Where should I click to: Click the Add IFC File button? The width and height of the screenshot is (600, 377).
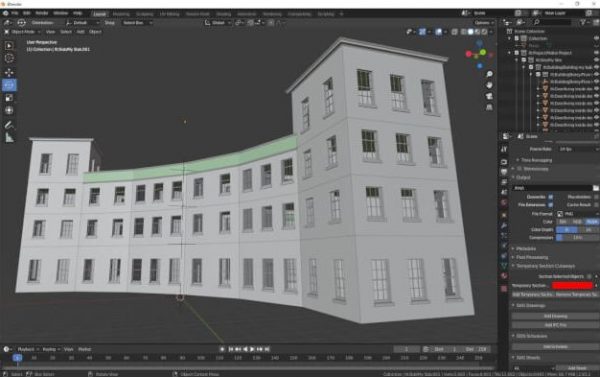[x=555, y=325]
